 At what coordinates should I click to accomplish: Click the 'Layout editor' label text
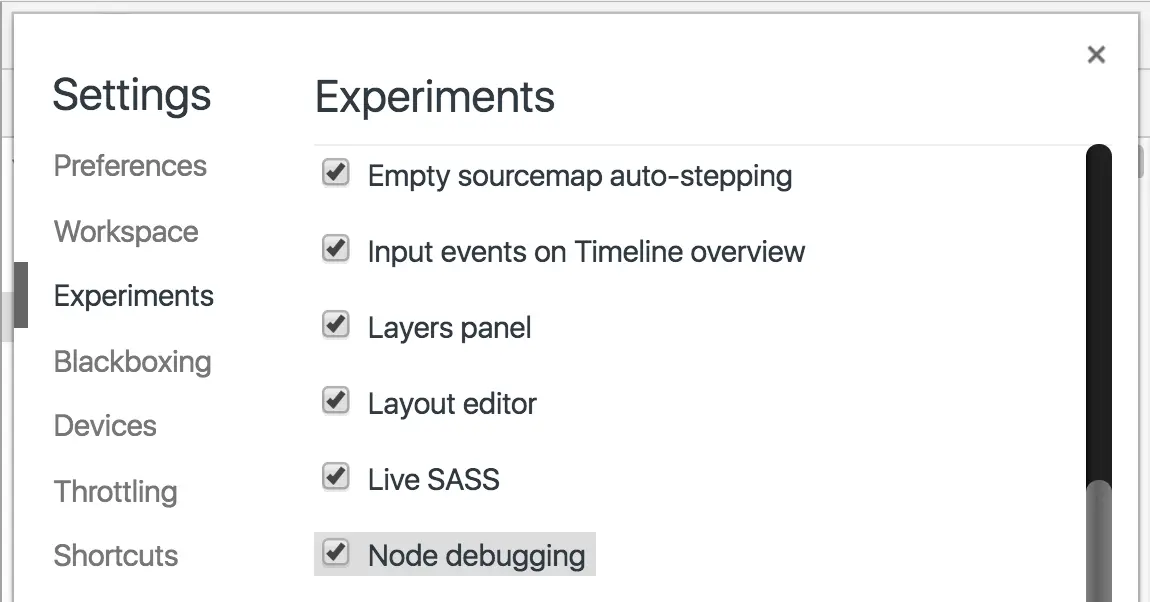tap(453, 404)
